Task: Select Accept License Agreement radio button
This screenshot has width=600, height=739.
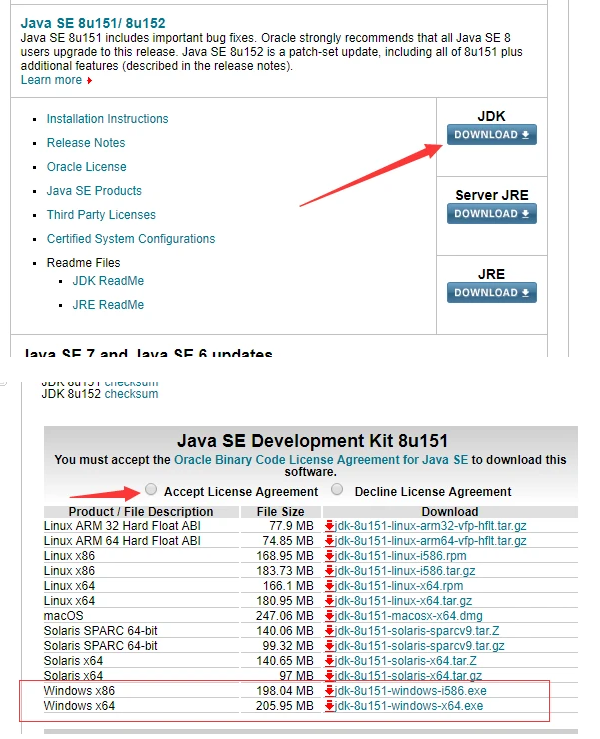Action: 151,489
